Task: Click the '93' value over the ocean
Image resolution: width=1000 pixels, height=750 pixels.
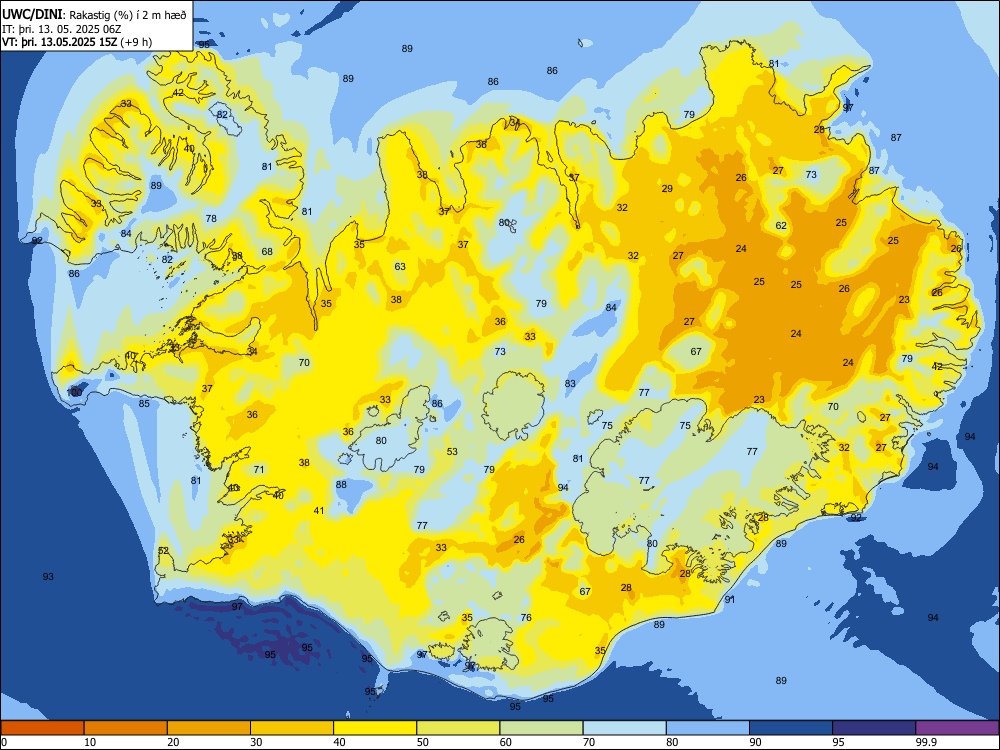Action: 48,577
